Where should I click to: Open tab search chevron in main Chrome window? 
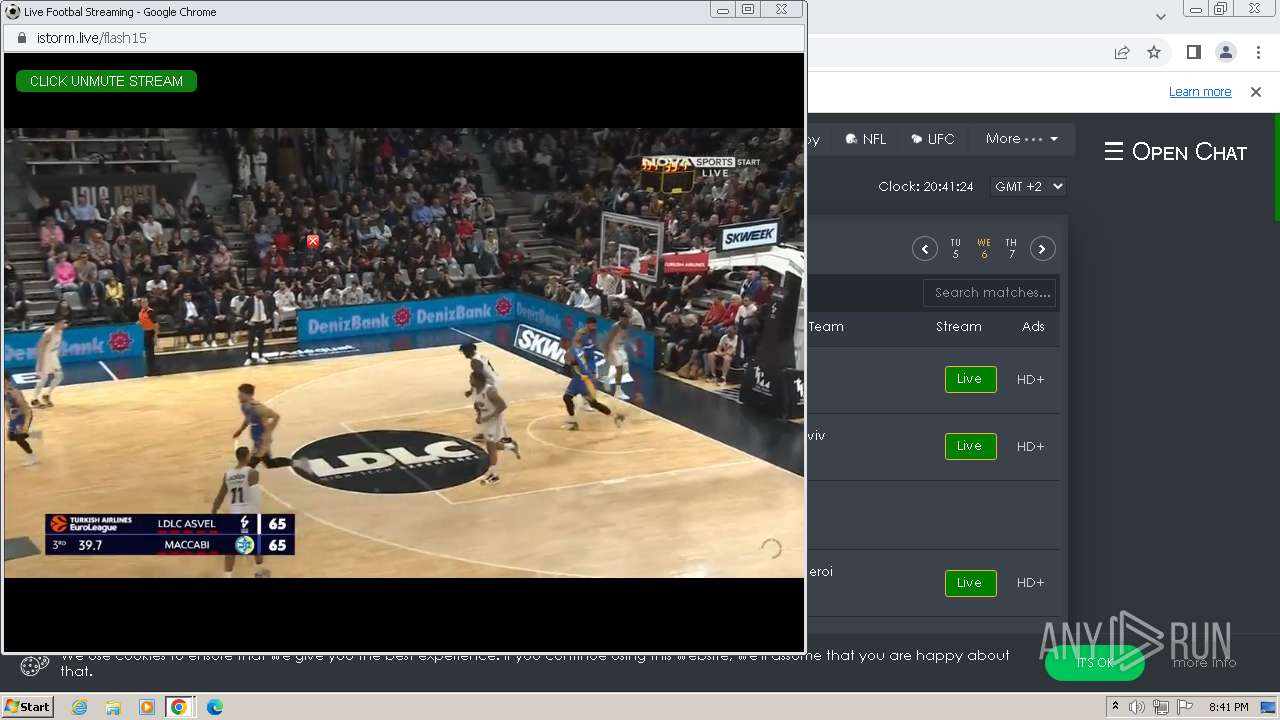[x=1160, y=16]
